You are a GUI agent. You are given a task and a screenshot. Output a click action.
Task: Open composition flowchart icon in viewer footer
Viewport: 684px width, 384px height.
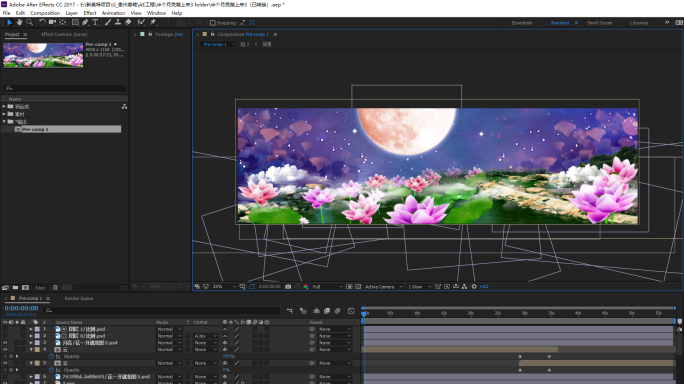(x=465, y=287)
